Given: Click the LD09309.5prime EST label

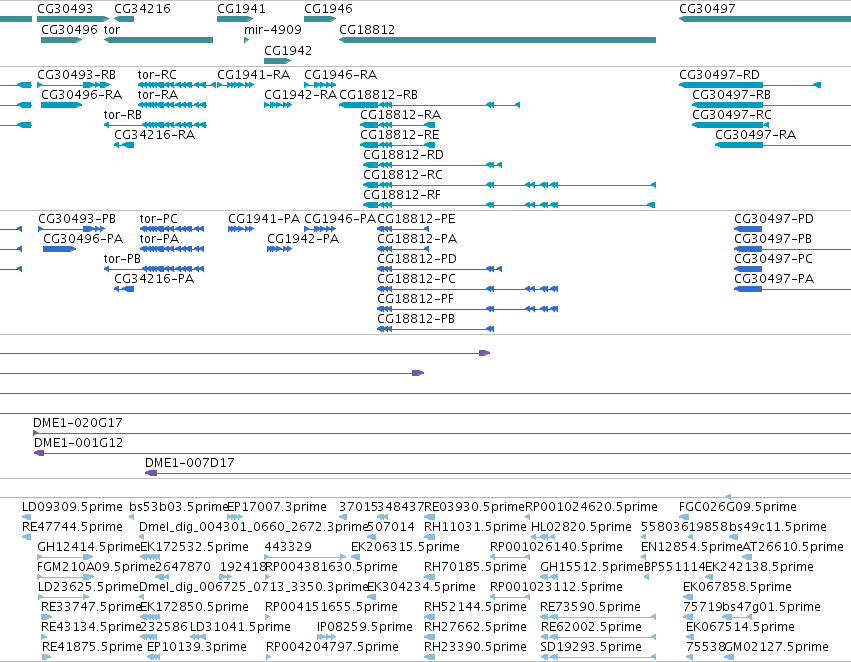Looking at the screenshot, I should pos(72,507).
